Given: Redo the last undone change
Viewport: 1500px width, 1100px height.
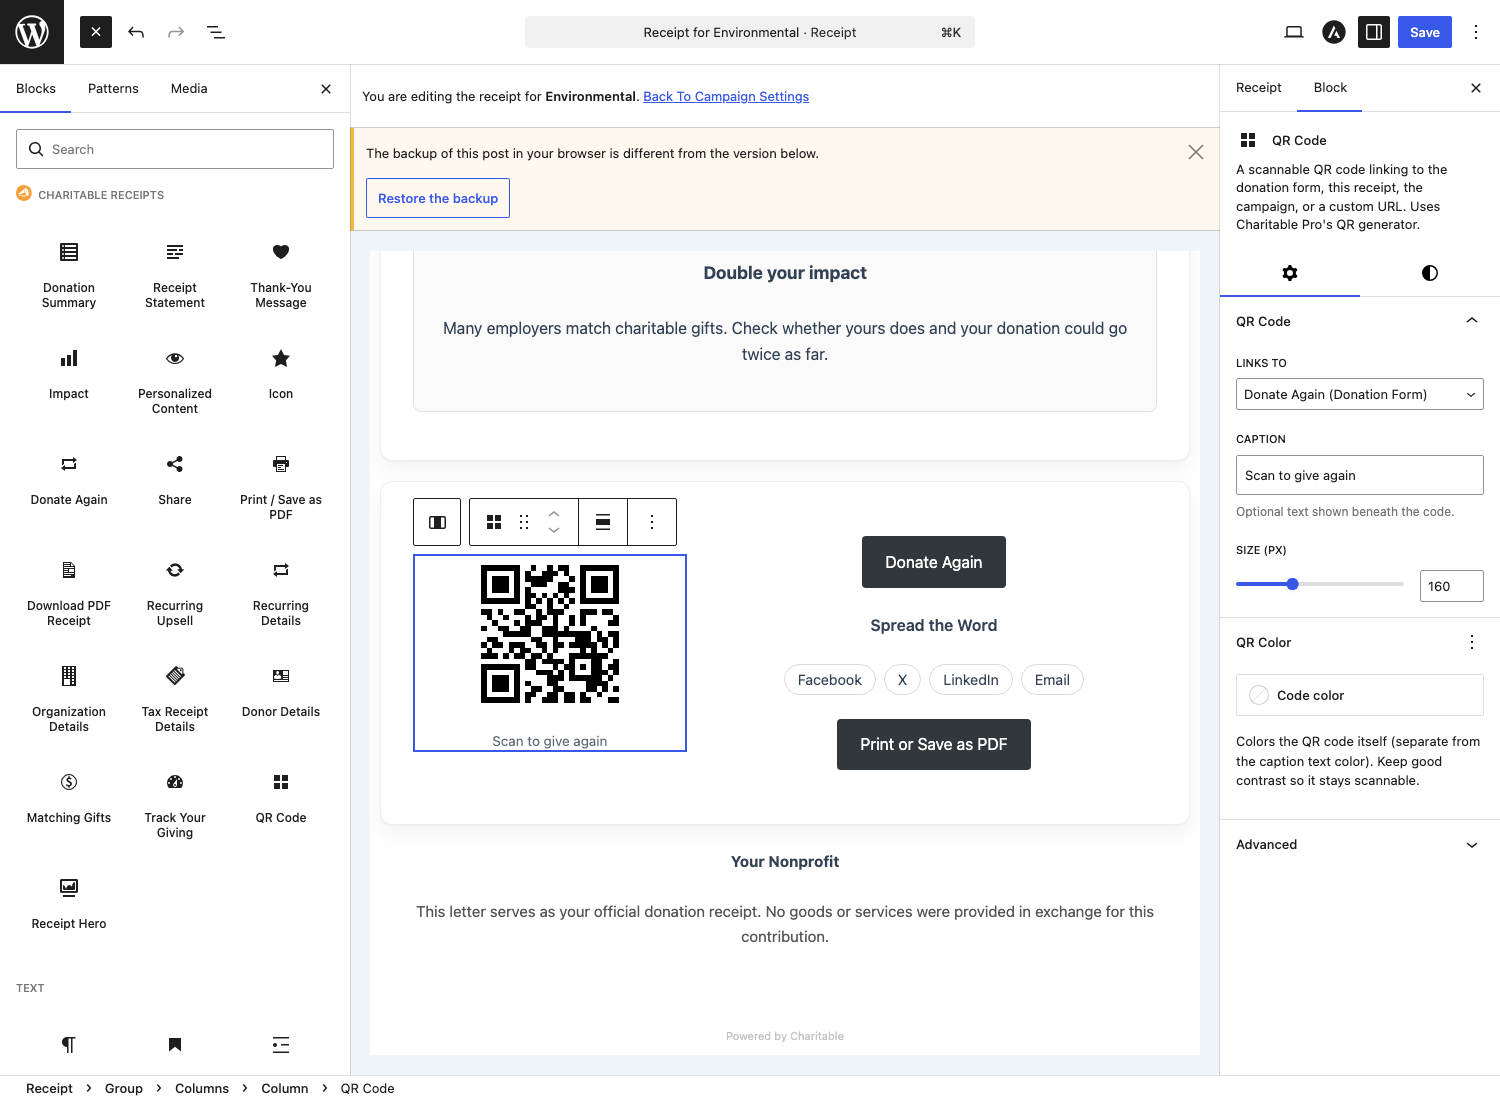Looking at the screenshot, I should pyautogui.click(x=176, y=32).
